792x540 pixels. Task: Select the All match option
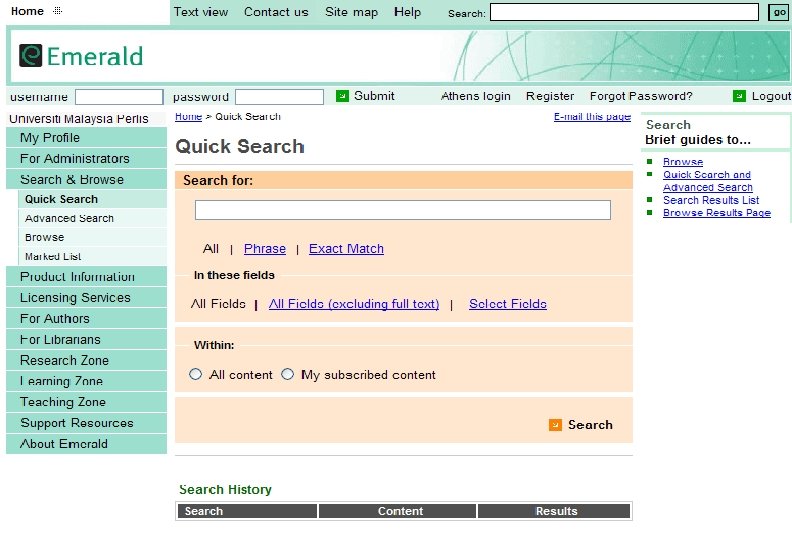pyautogui.click(x=211, y=249)
